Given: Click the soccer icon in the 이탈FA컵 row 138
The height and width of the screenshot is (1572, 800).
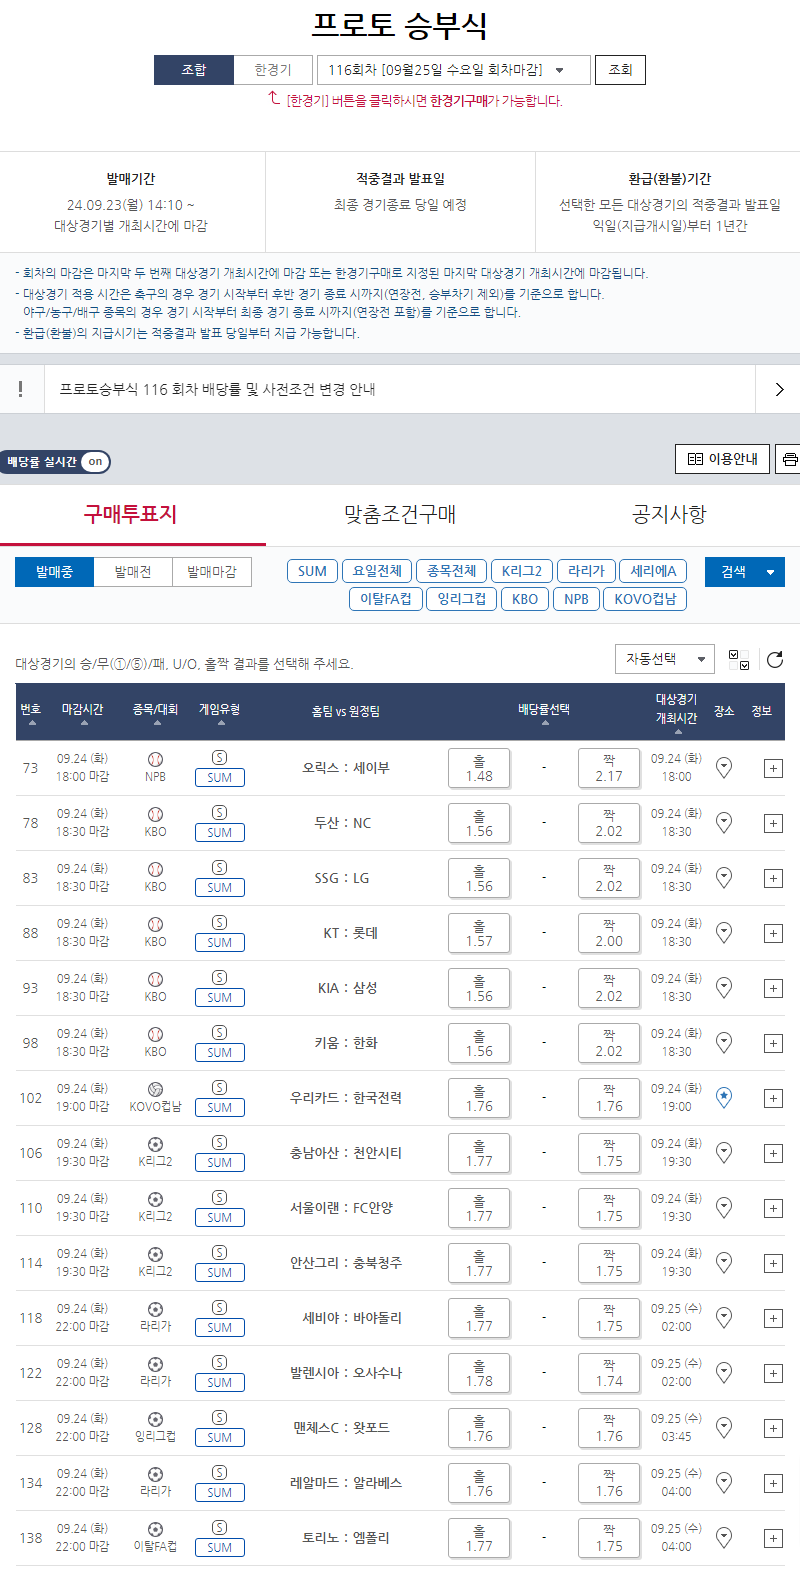Looking at the screenshot, I should (155, 1529).
